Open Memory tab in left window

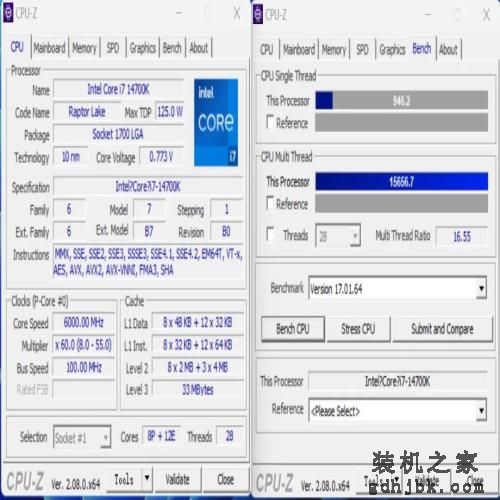(84, 48)
